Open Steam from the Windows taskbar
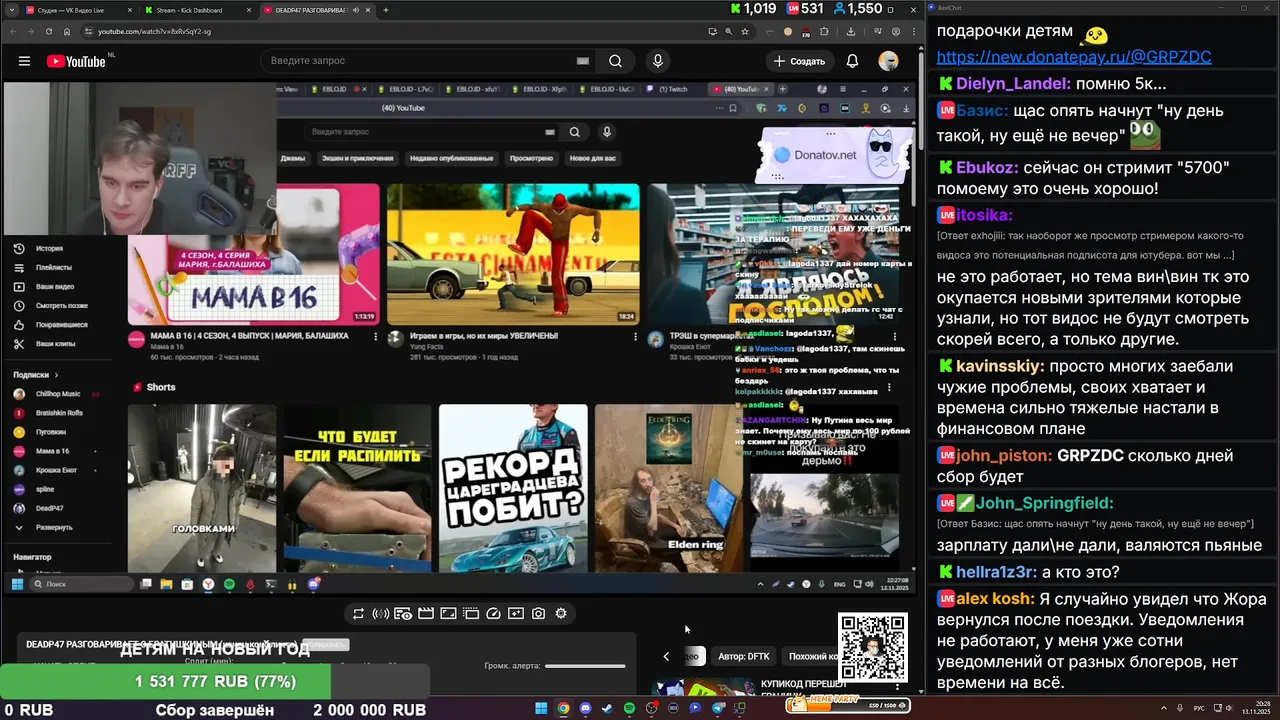Image resolution: width=1280 pixels, height=720 pixels. pos(607,708)
